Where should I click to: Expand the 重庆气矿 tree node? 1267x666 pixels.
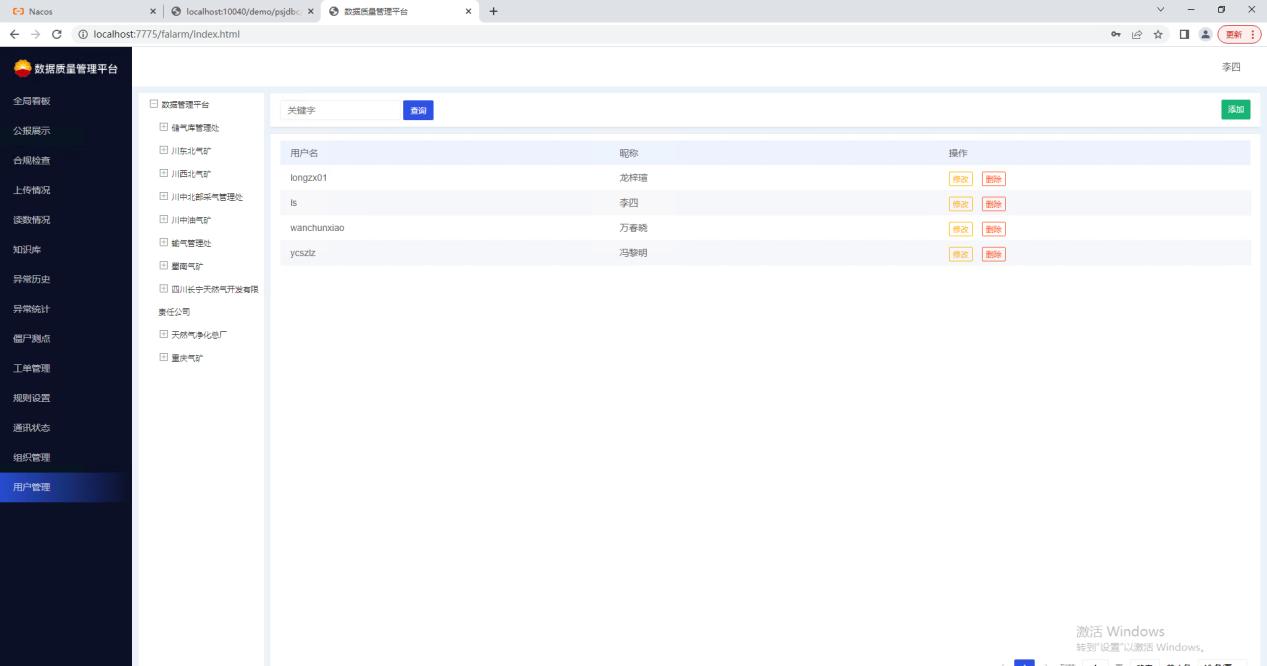[x=164, y=358]
